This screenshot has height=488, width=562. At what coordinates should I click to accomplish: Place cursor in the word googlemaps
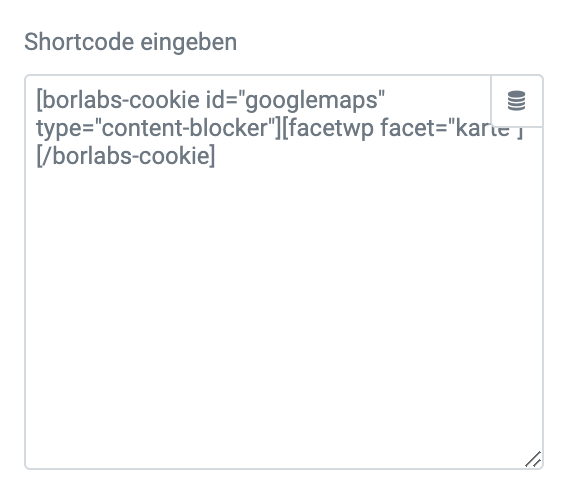point(311,100)
